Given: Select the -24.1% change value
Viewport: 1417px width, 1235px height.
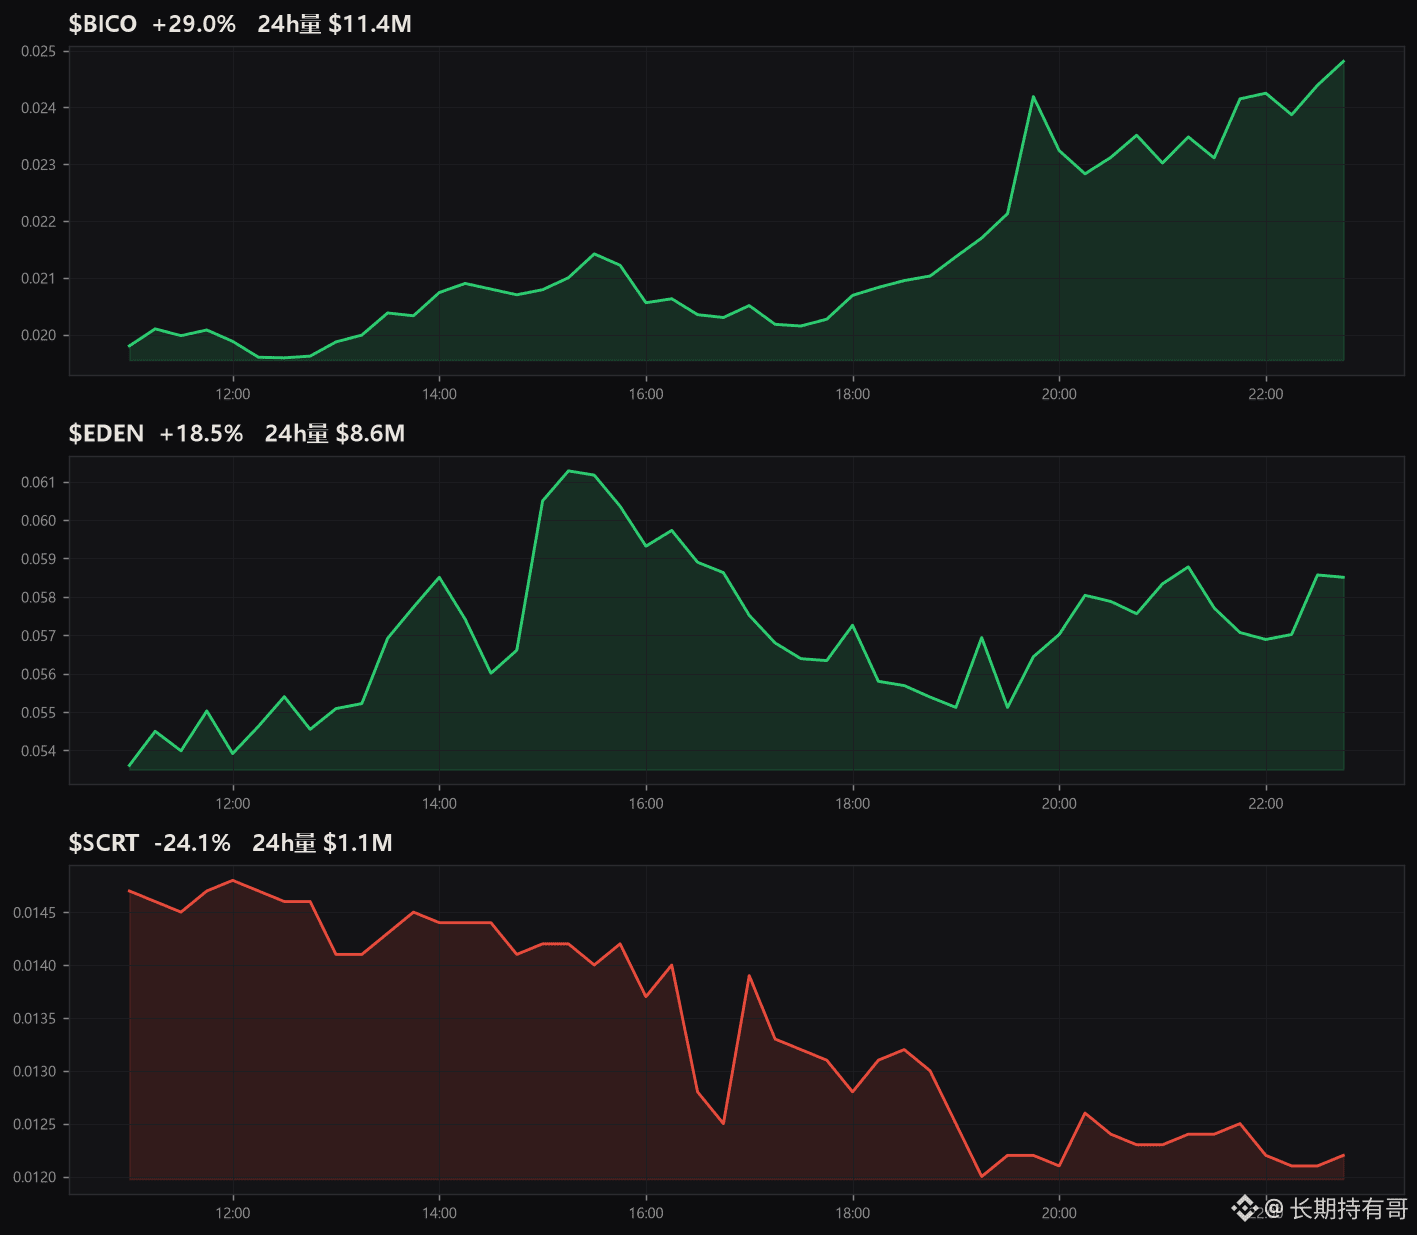Looking at the screenshot, I should click(192, 843).
